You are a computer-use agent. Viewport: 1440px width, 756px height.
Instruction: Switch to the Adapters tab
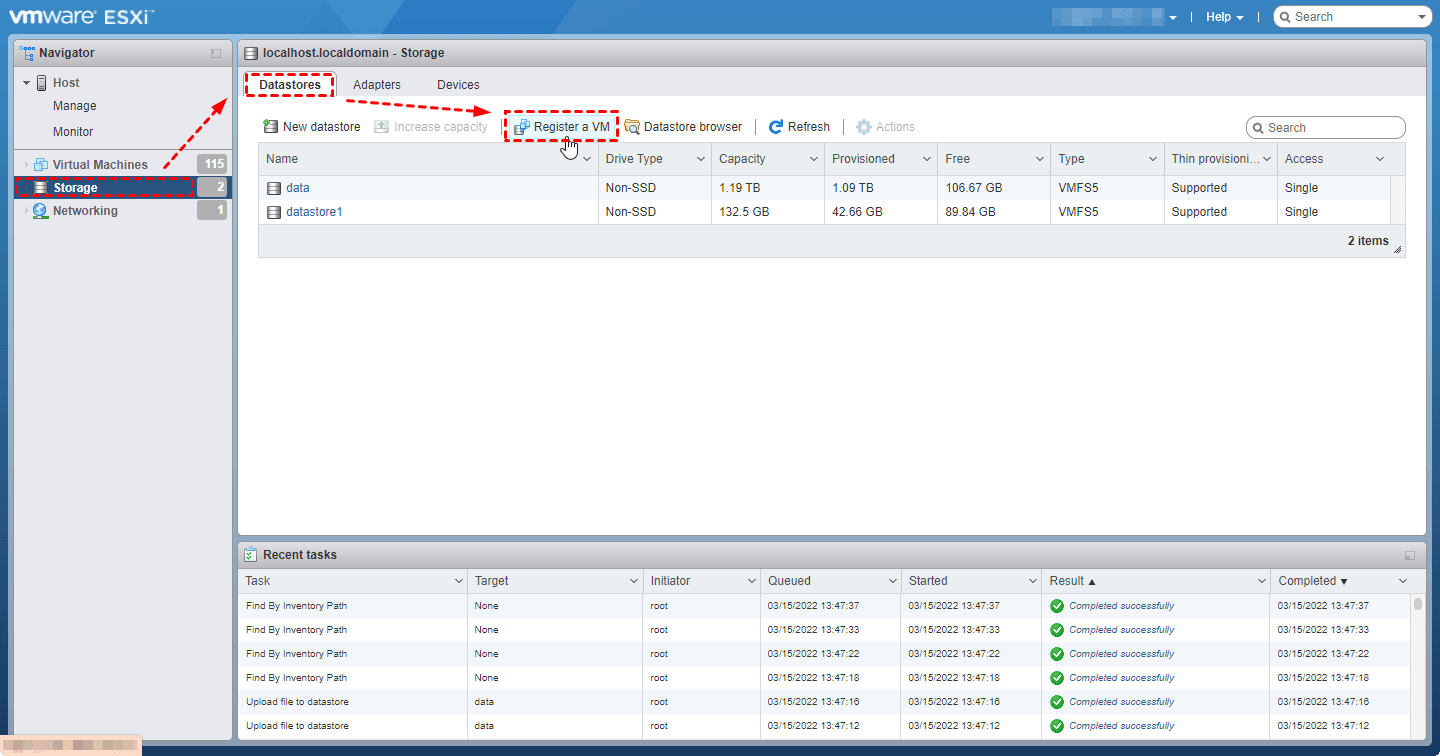click(x=377, y=85)
